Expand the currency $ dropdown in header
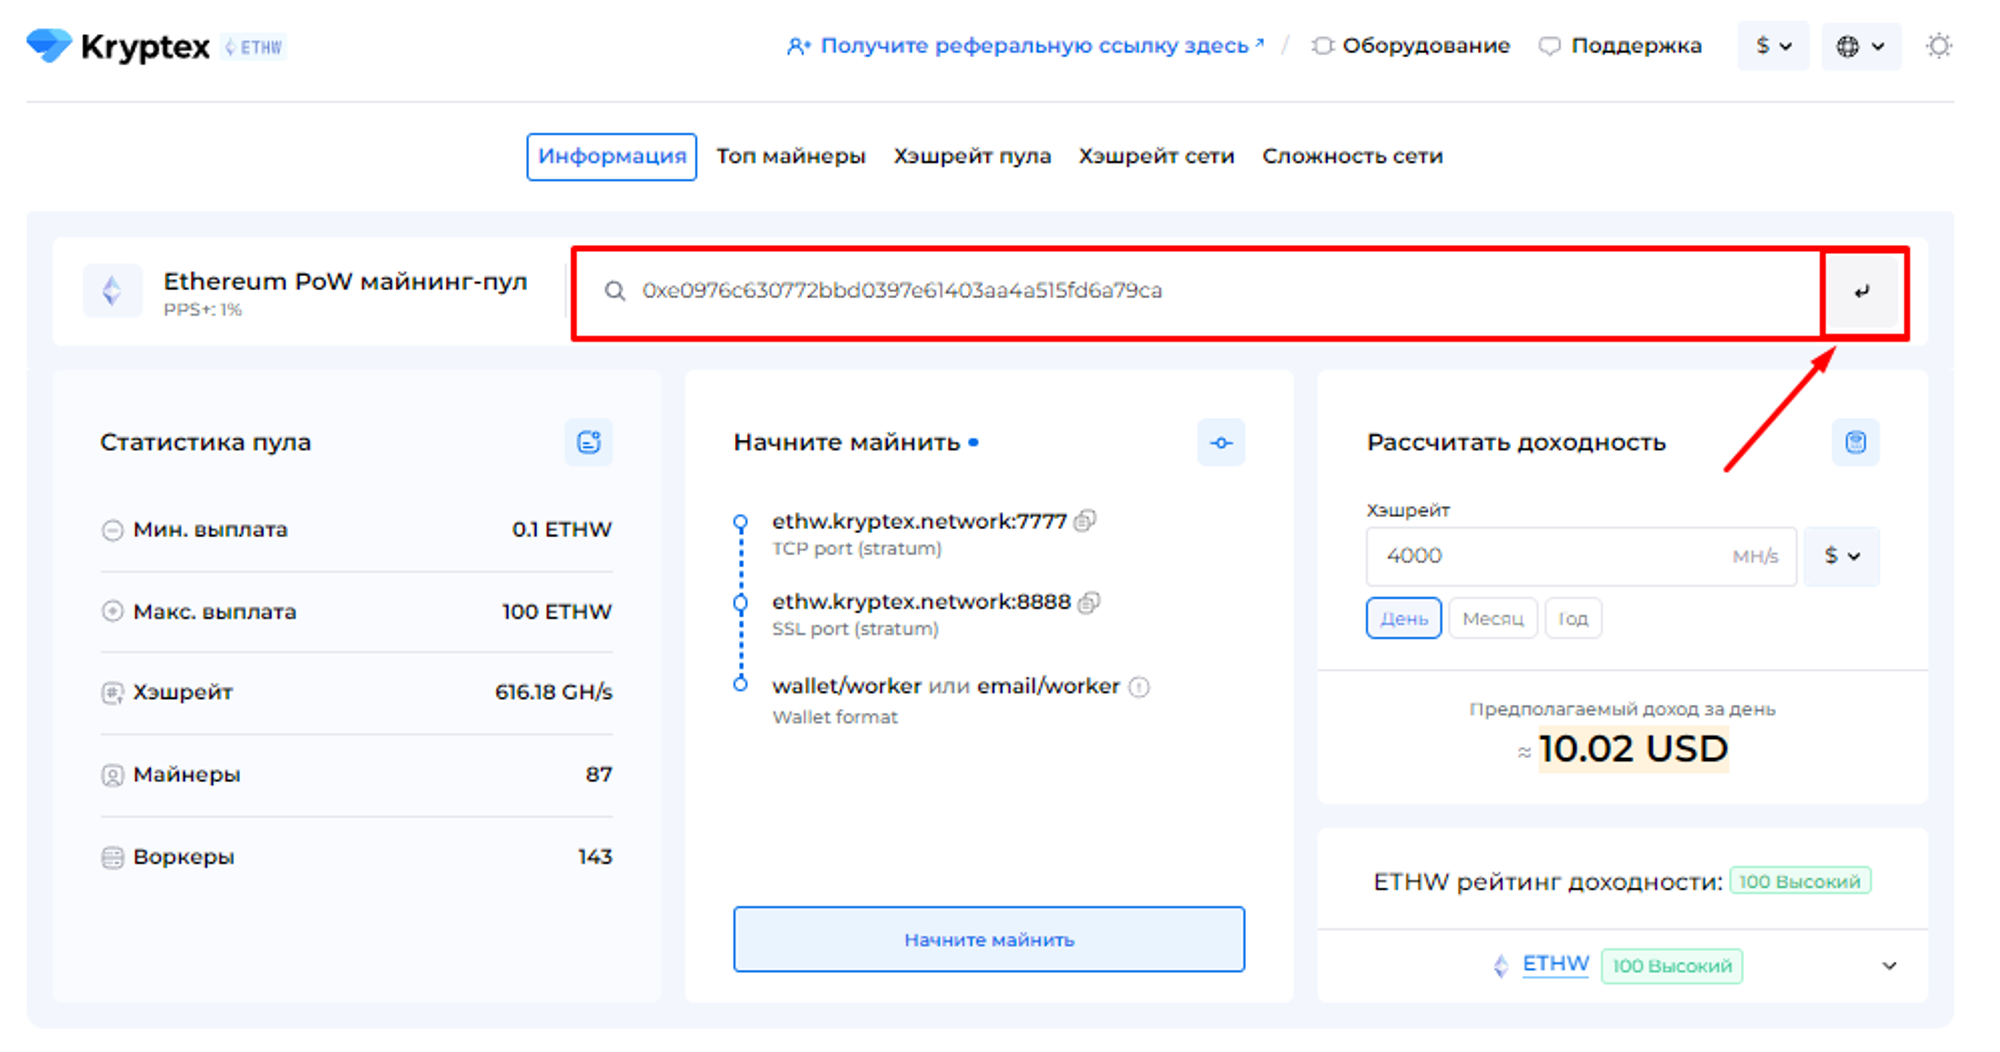Screen dimensions: 2000x1052 [1773, 46]
